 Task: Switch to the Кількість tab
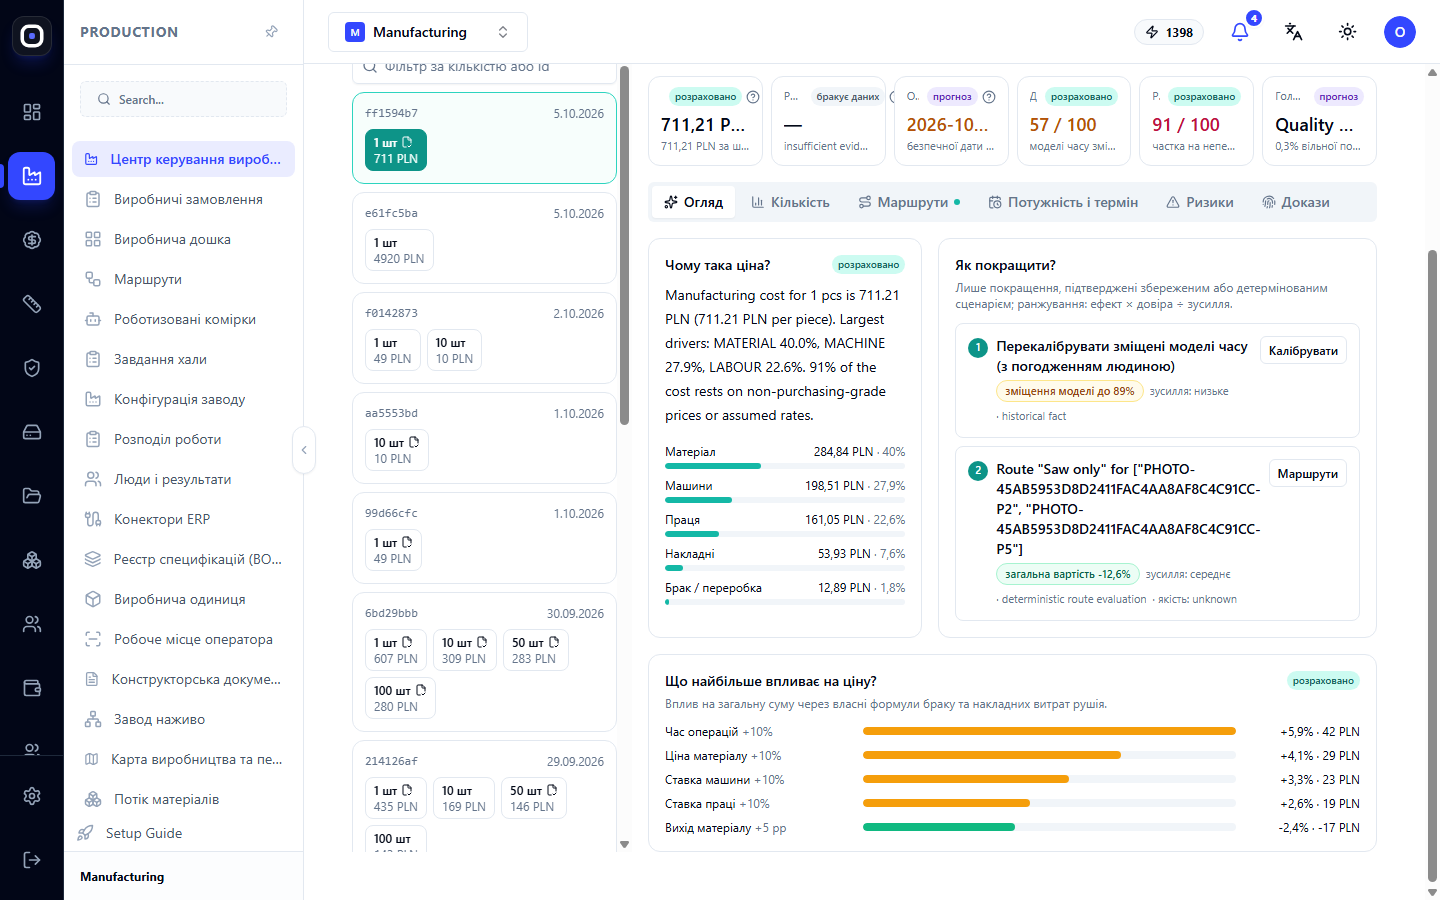point(790,202)
